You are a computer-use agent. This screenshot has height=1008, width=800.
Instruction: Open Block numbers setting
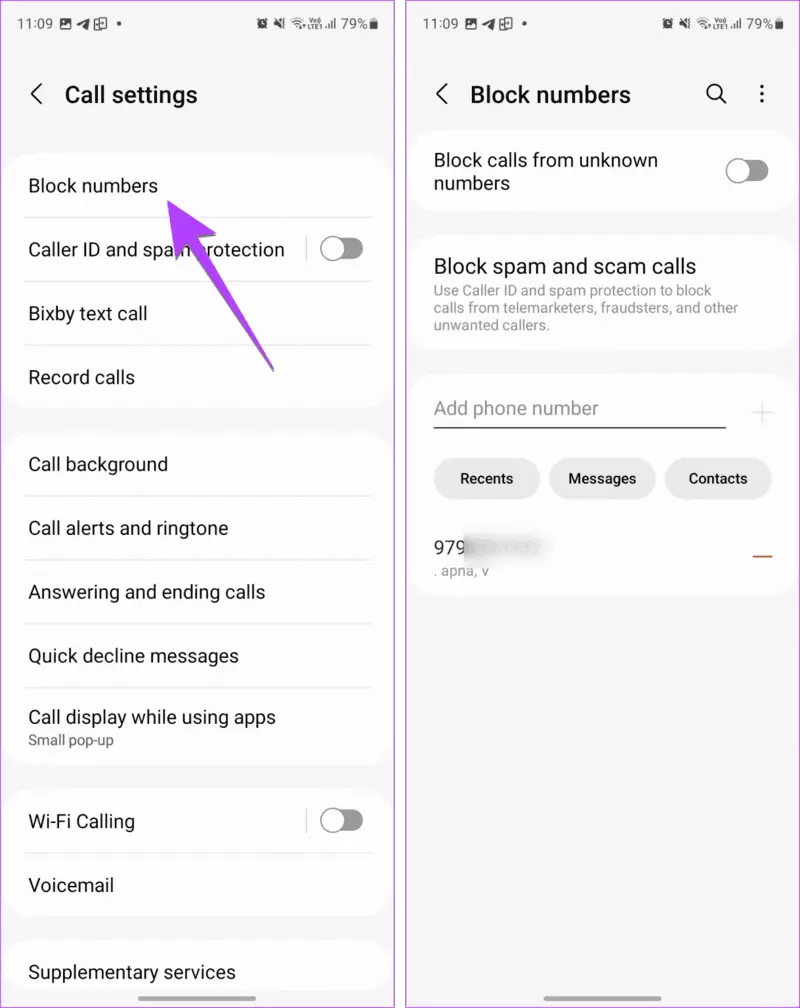[198, 186]
